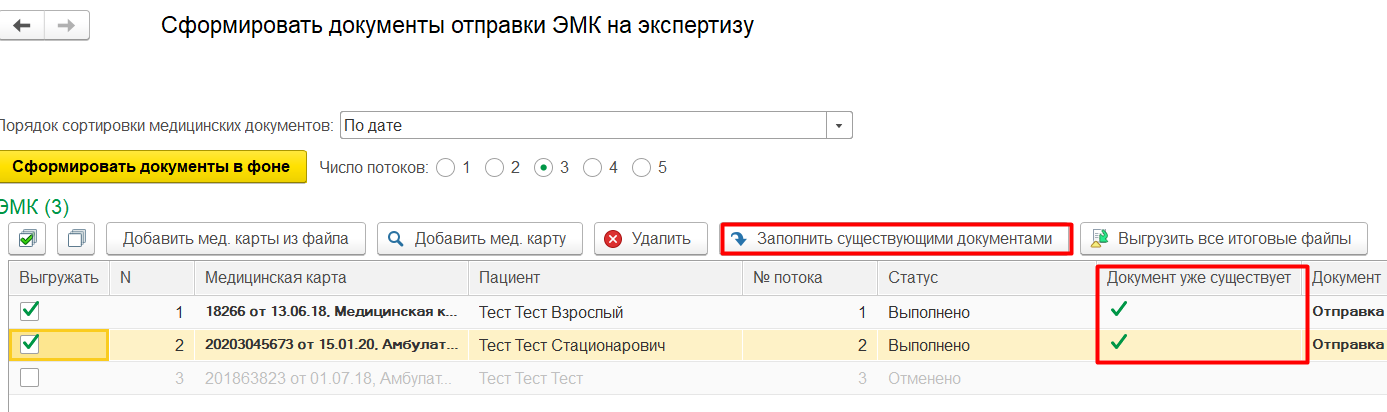Click the По дате sort order field
The image size is (1387, 412).
pyautogui.click(x=582, y=126)
